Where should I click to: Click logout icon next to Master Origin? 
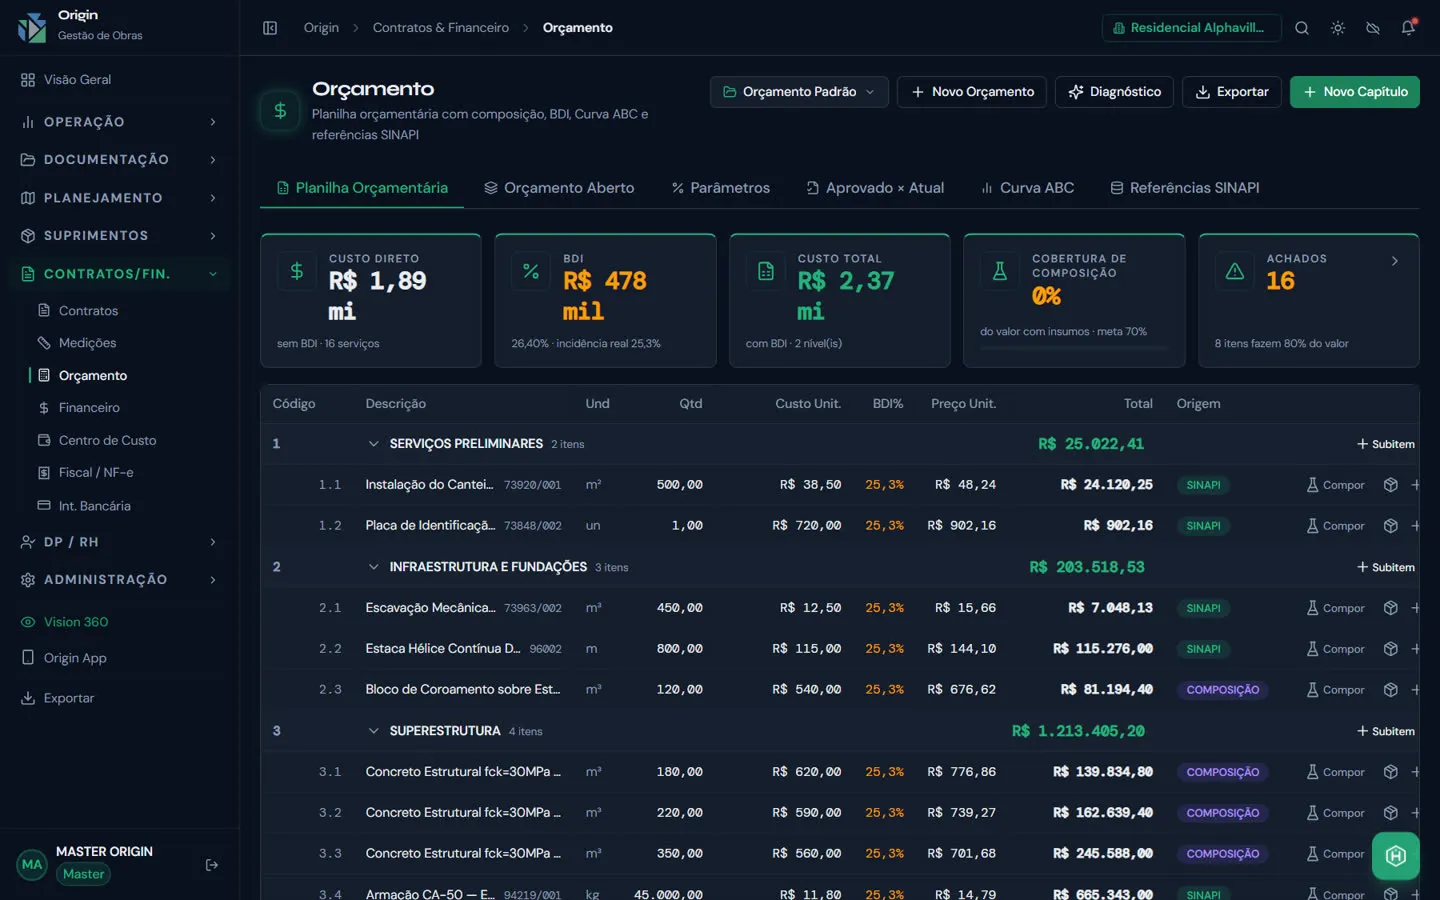tap(212, 865)
